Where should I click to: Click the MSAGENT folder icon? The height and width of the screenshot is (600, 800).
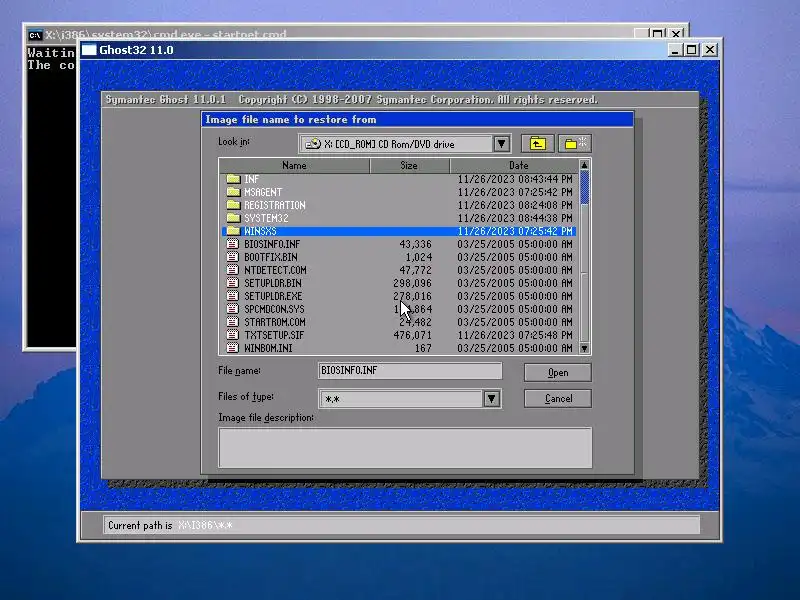pyautogui.click(x=234, y=192)
